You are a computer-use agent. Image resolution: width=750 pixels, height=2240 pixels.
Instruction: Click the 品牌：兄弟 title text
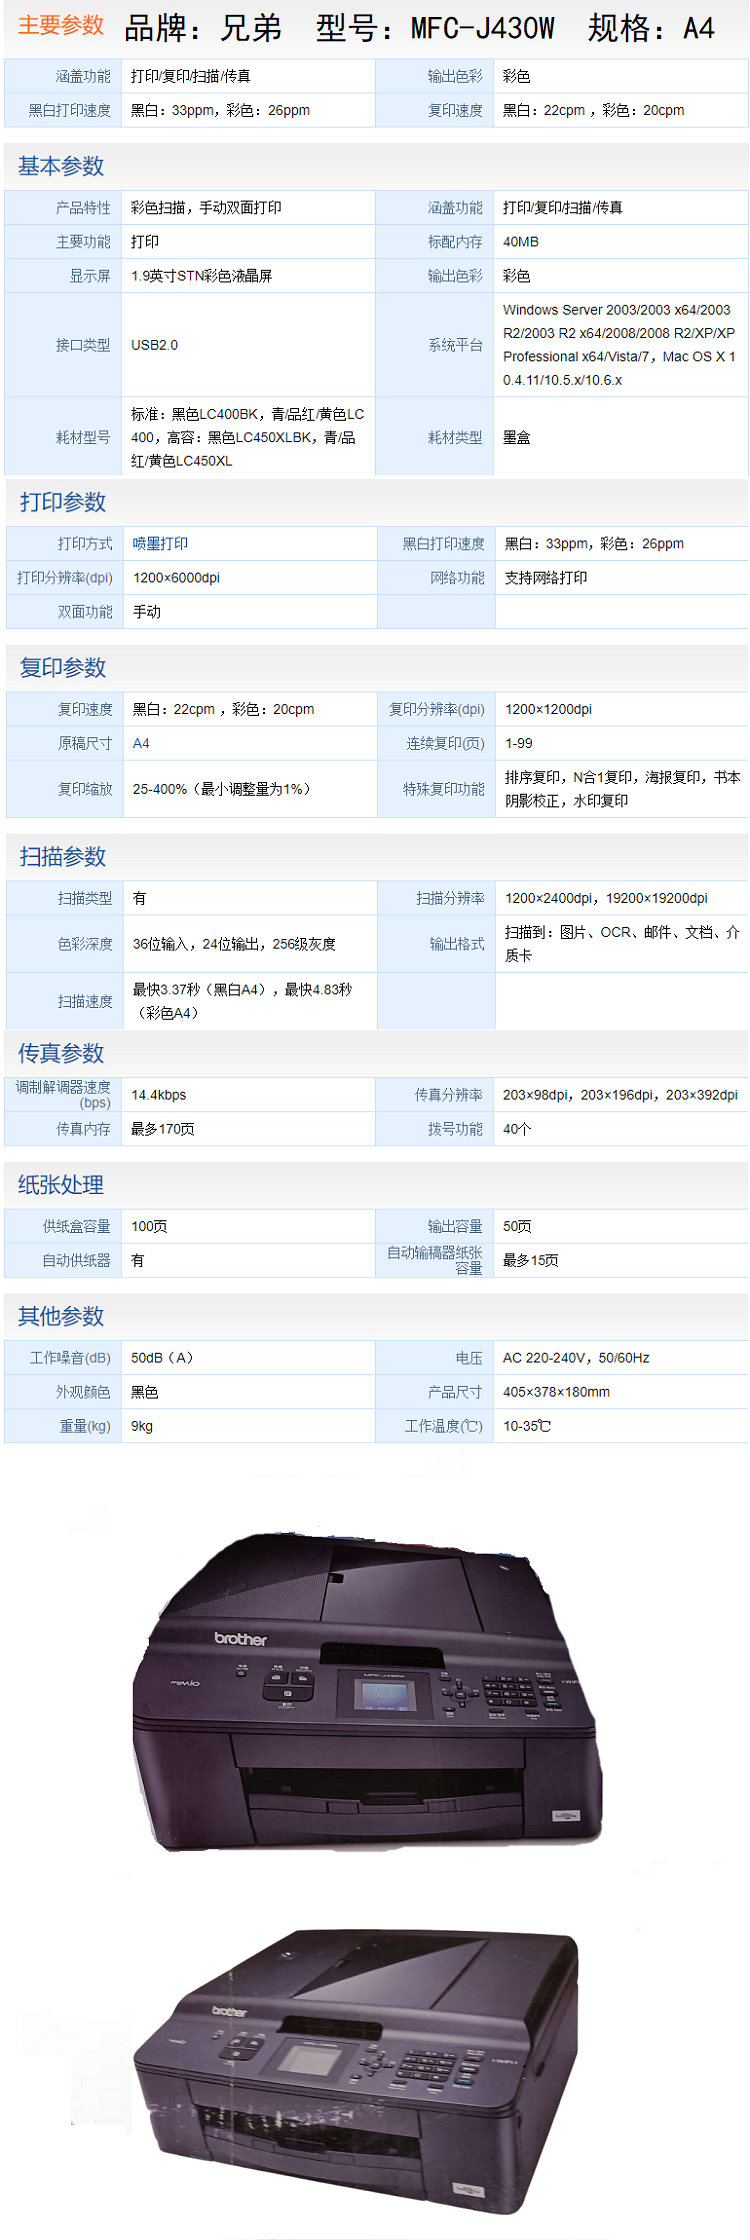click(203, 28)
